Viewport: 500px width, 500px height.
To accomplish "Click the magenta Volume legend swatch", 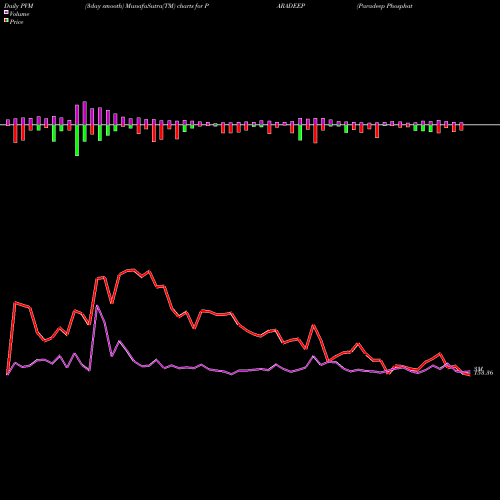I will [x=6, y=13].
